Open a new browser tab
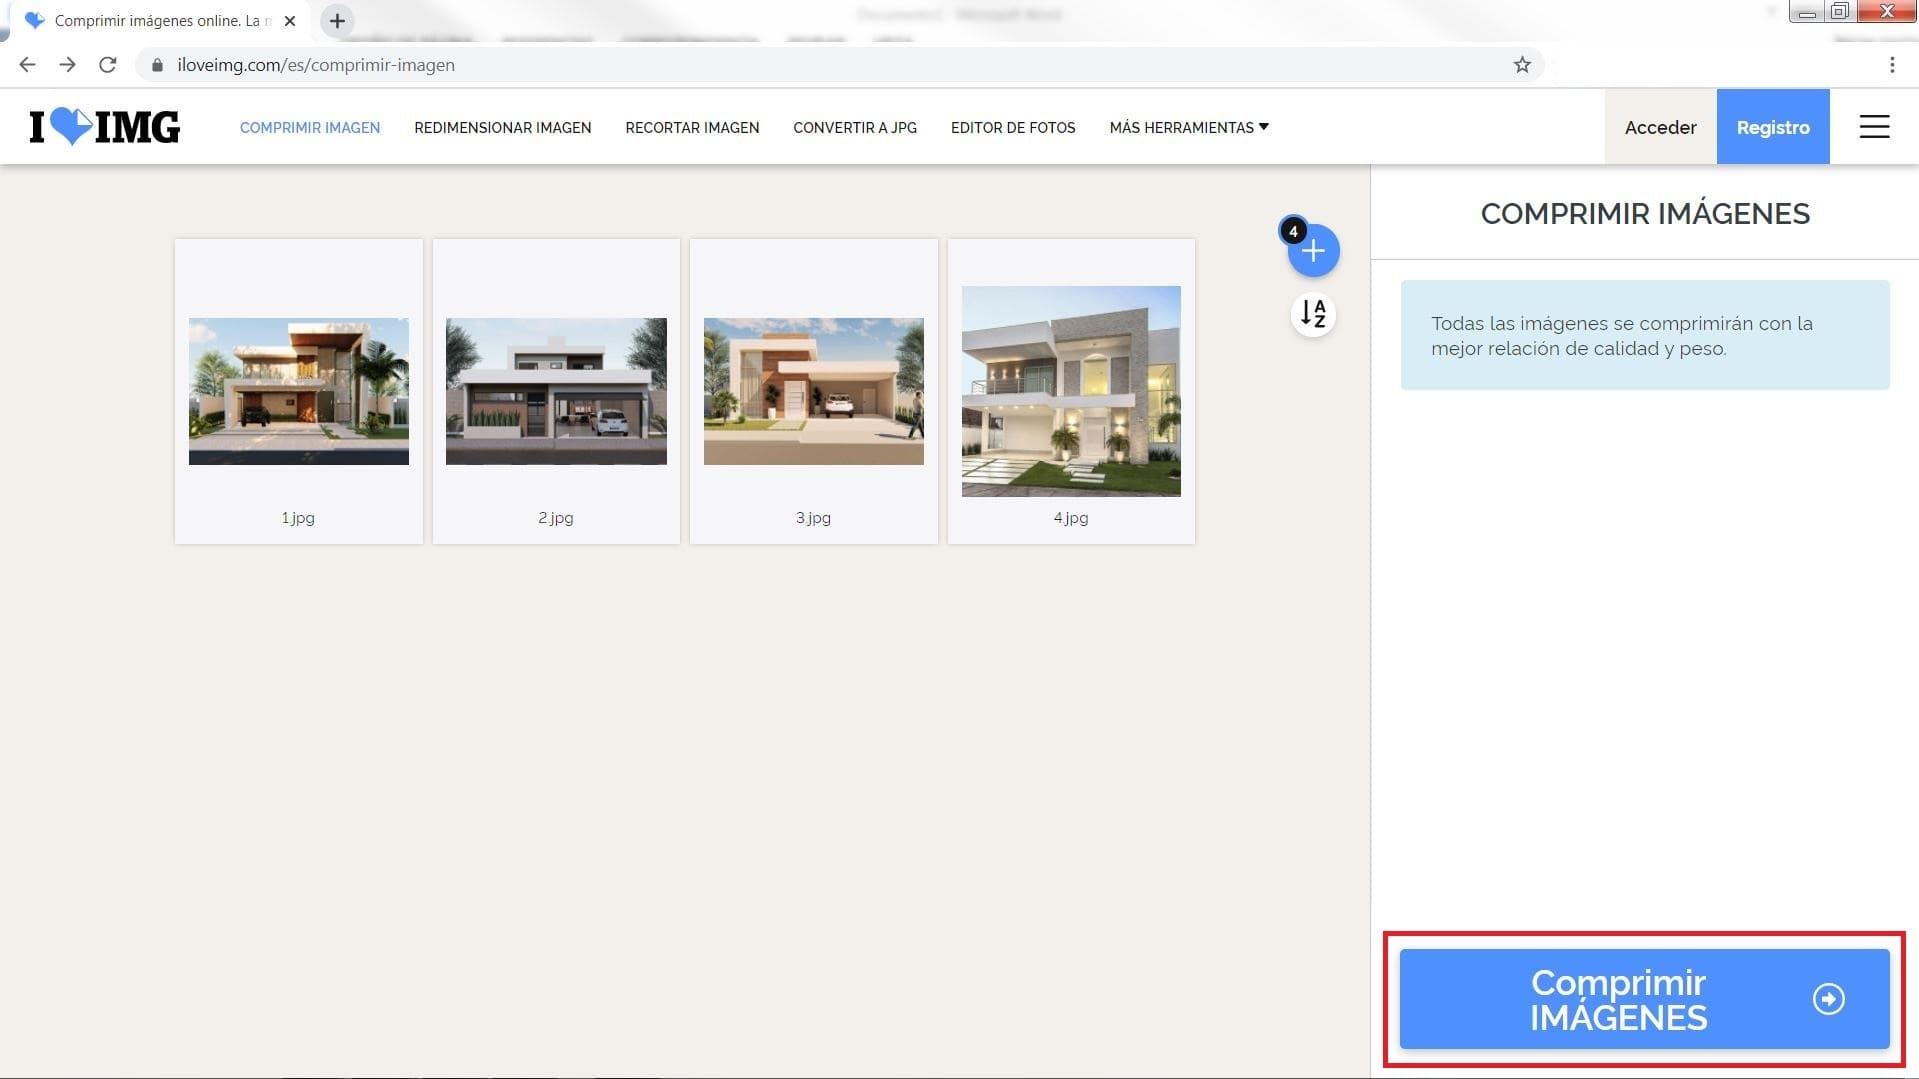Image resolution: width=1919 pixels, height=1079 pixels. click(337, 20)
